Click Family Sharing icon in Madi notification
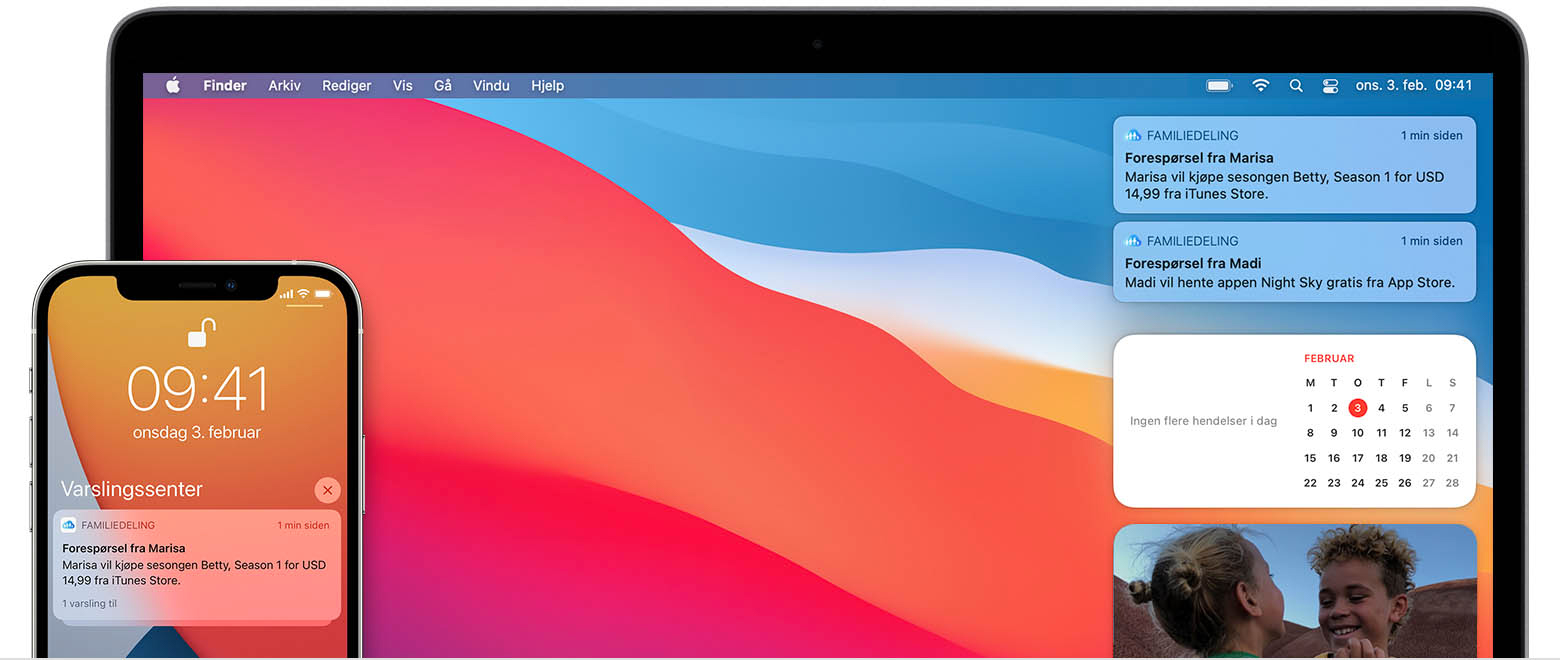1560x660 pixels. 1133,241
